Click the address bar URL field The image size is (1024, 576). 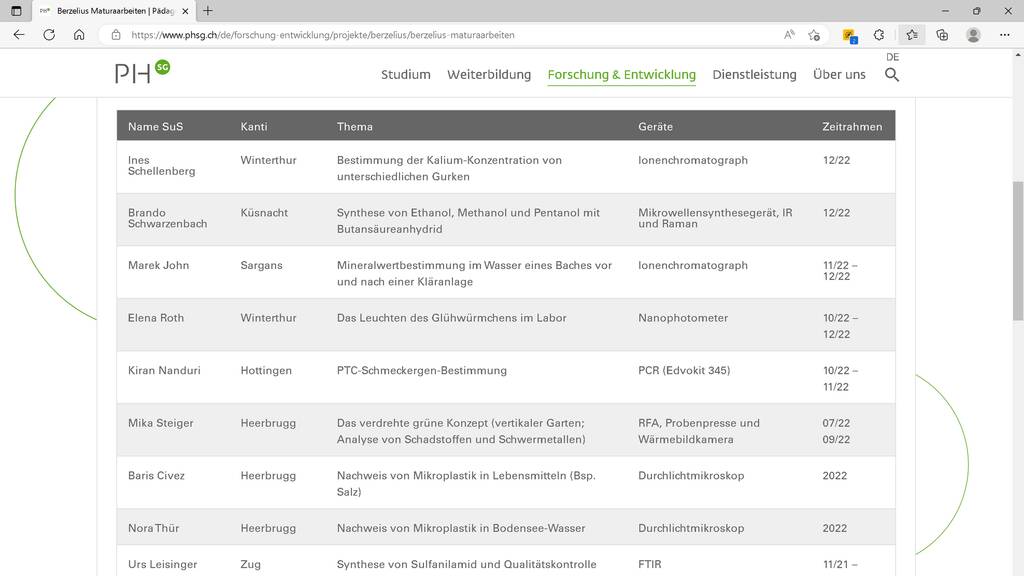tap(450, 34)
